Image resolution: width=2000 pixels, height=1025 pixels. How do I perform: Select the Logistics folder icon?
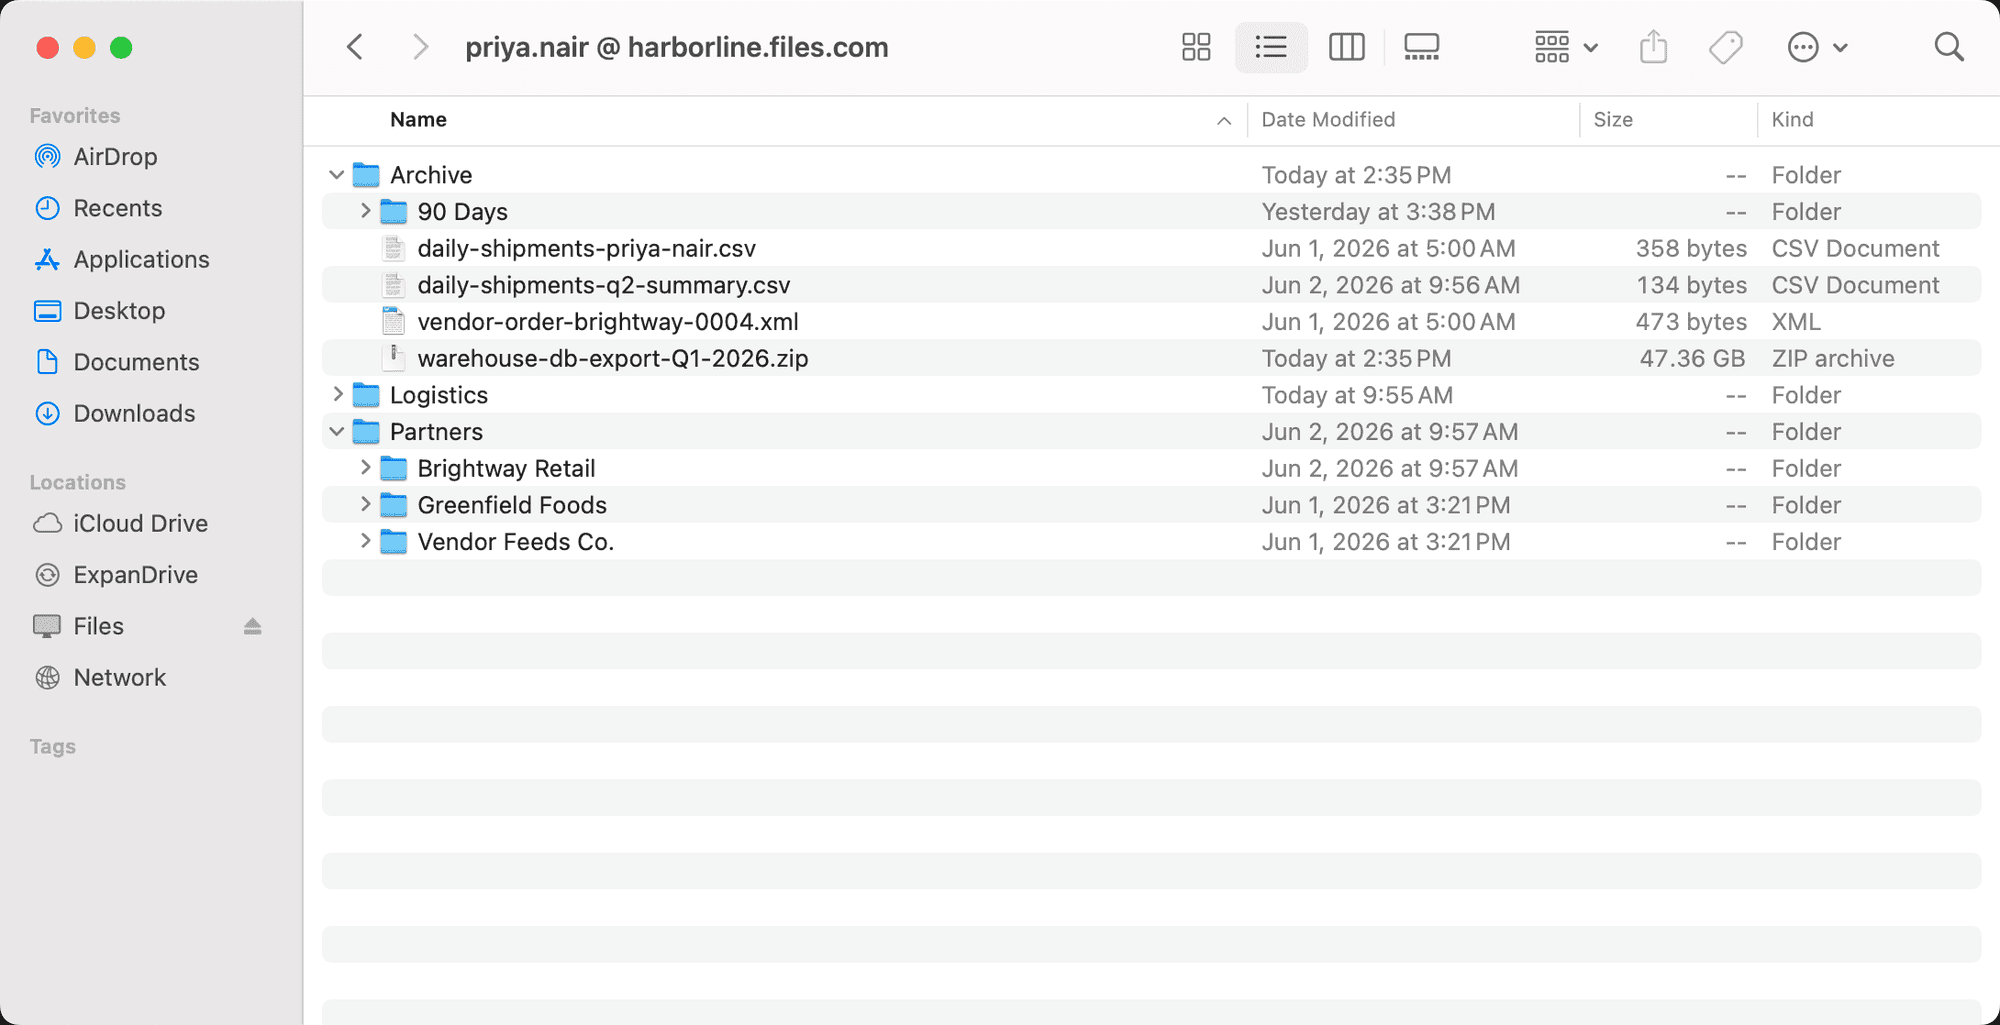tap(366, 395)
